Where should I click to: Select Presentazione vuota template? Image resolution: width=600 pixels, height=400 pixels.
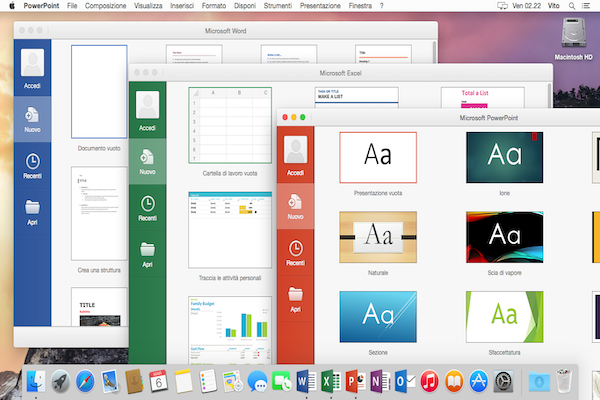tap(378, 158)
